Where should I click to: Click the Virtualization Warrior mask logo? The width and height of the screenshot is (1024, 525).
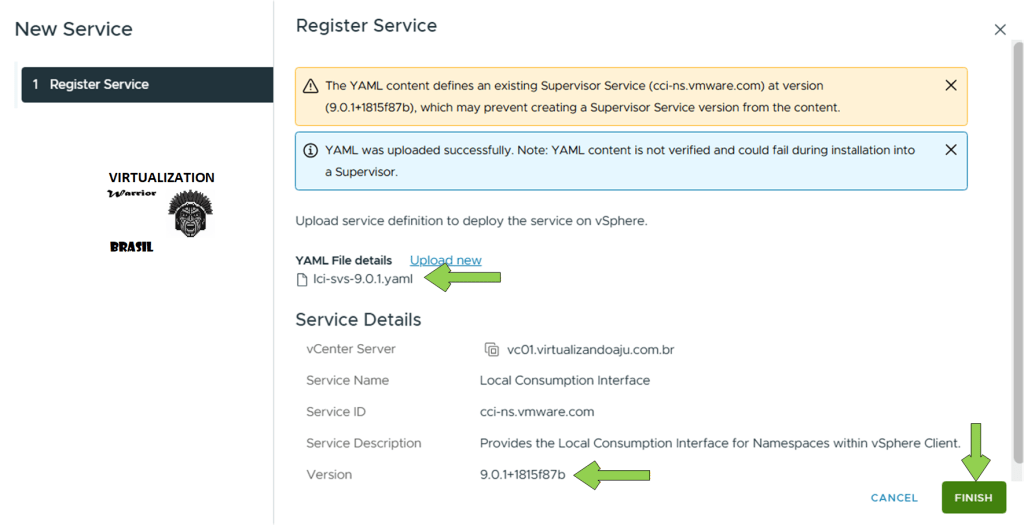(x=189, y=213)
